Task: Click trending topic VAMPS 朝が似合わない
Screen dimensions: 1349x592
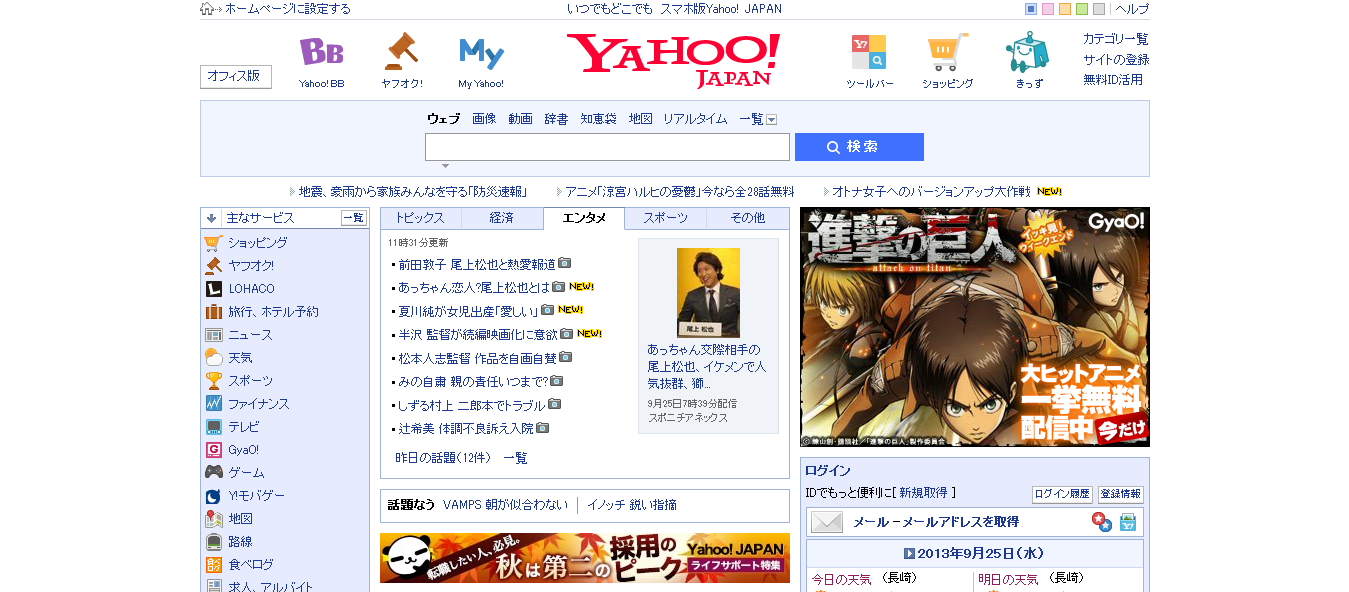Action: pos(505,505)
